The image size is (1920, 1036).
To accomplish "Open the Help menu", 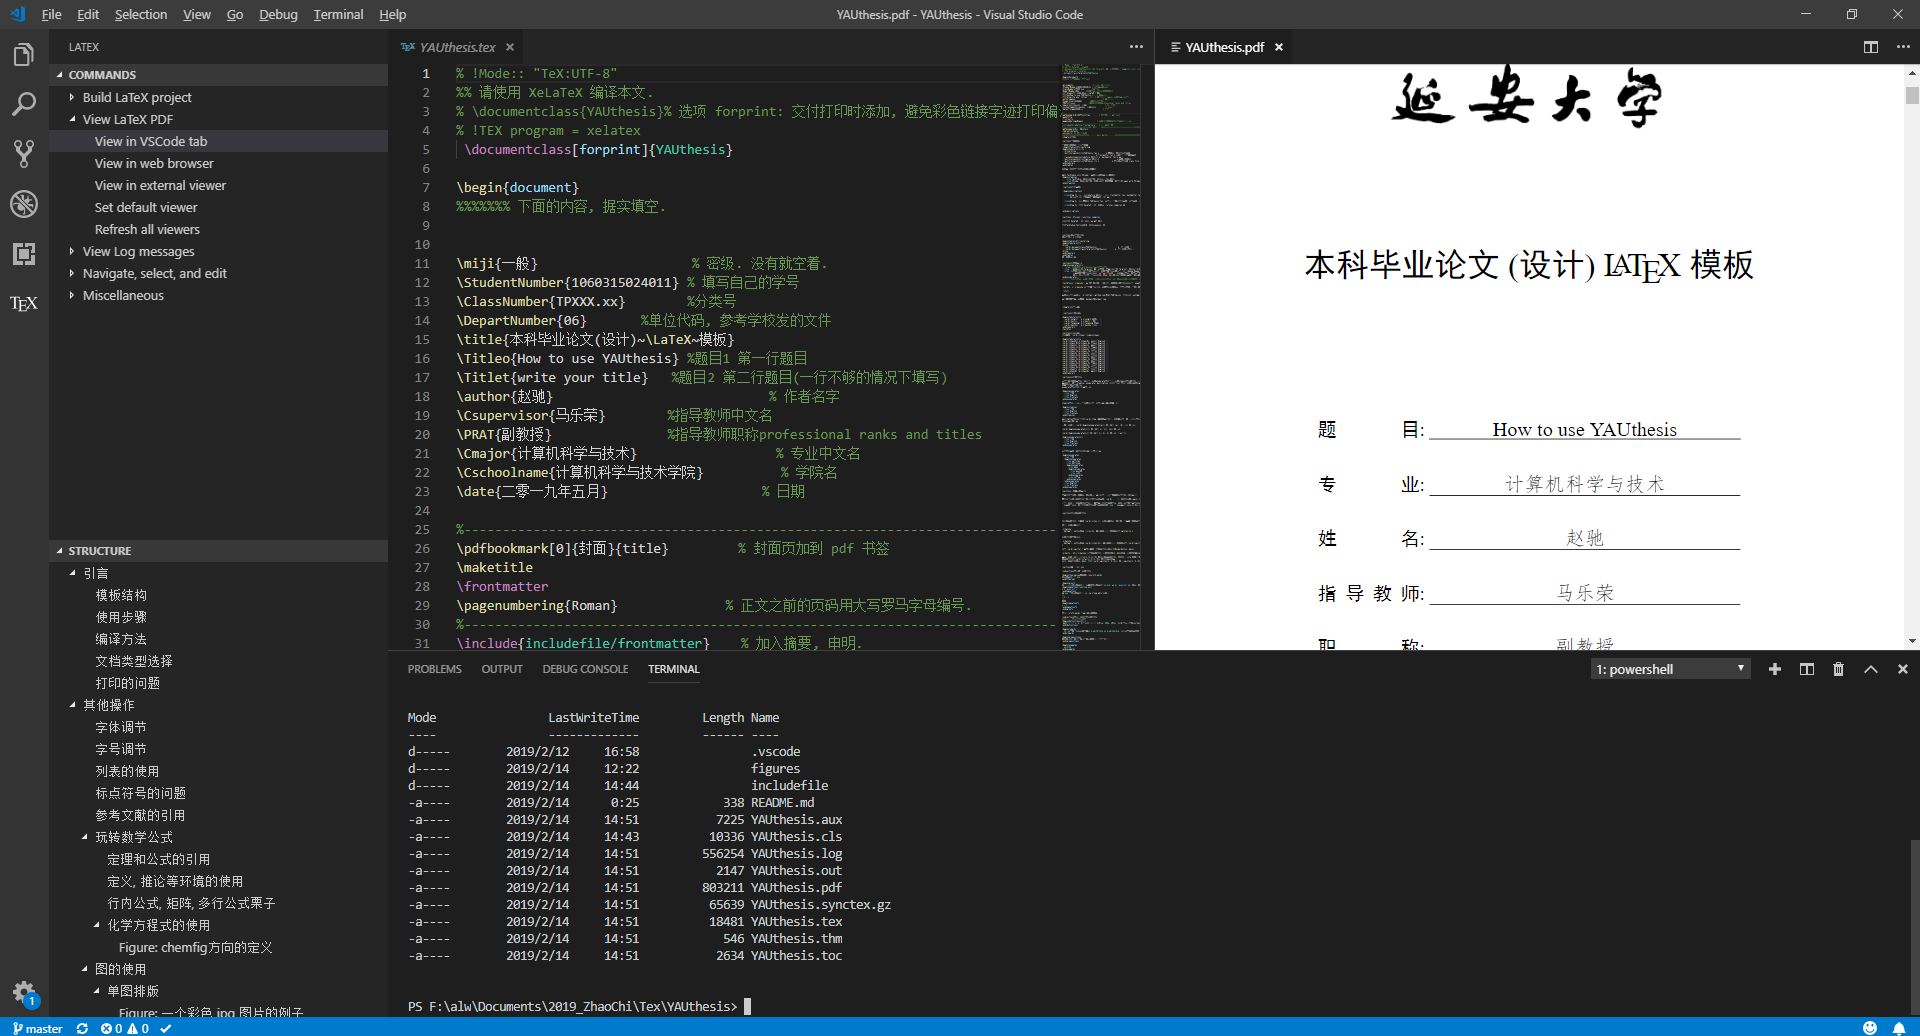I will 393,14.
